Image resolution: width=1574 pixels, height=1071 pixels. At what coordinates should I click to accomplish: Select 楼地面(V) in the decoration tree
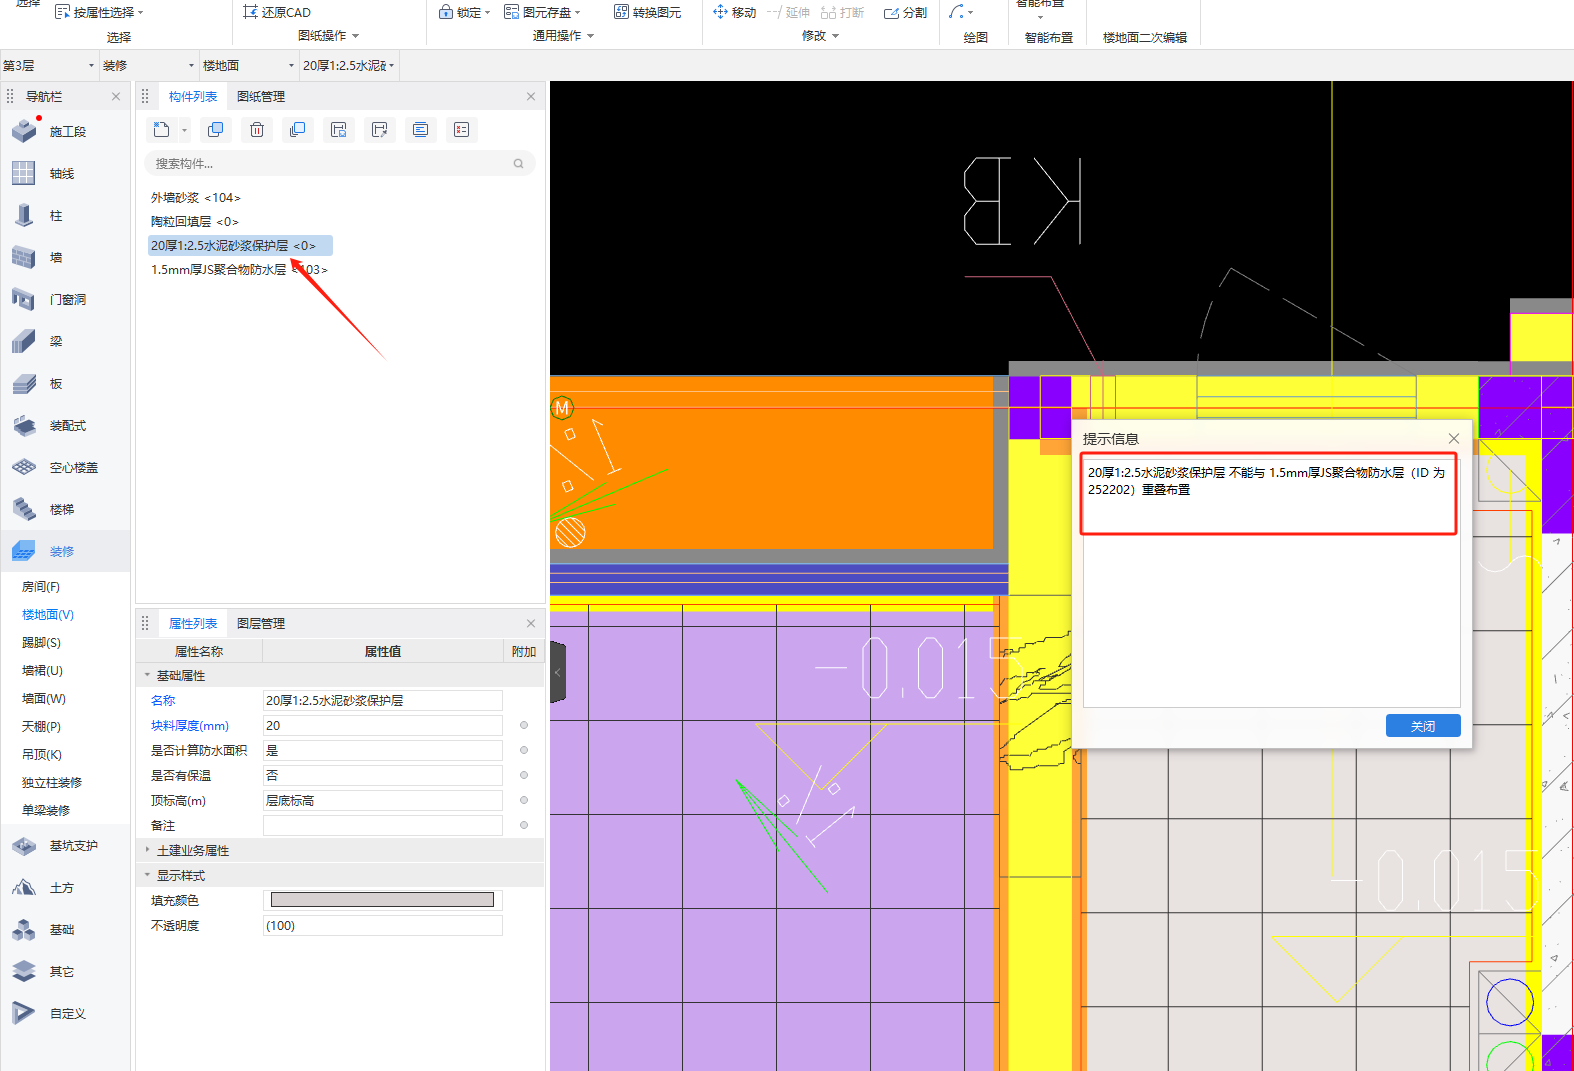pyautogui.click(x=48, y=614)
